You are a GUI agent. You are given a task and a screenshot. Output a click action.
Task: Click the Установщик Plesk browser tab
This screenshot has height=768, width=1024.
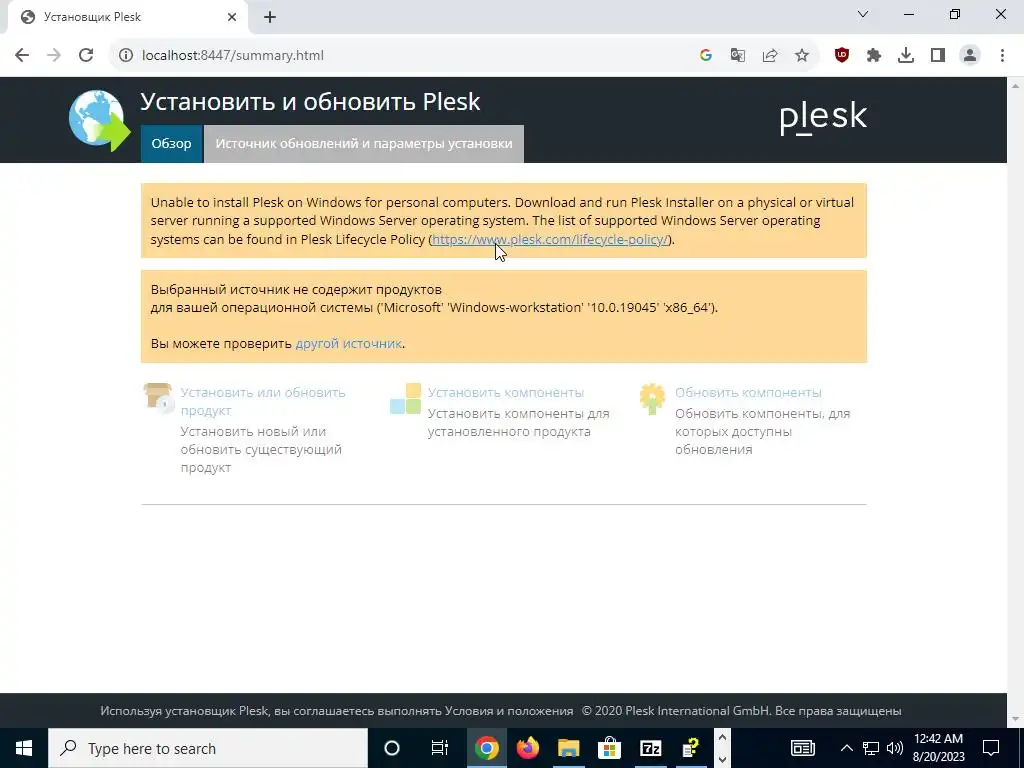click(x=129, y=17)
